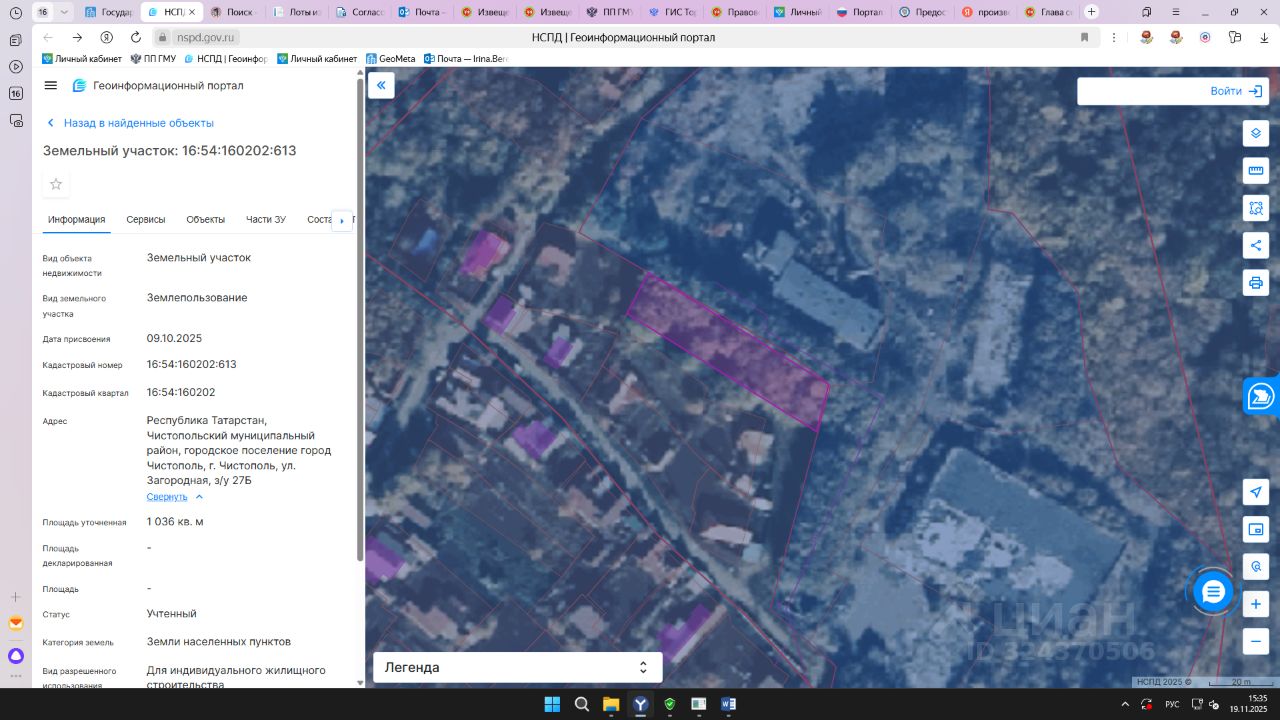Screen dimensions: 1280x720
Task: Select cadastral quarter 16:54:160202 value
Action: [181, 393]
